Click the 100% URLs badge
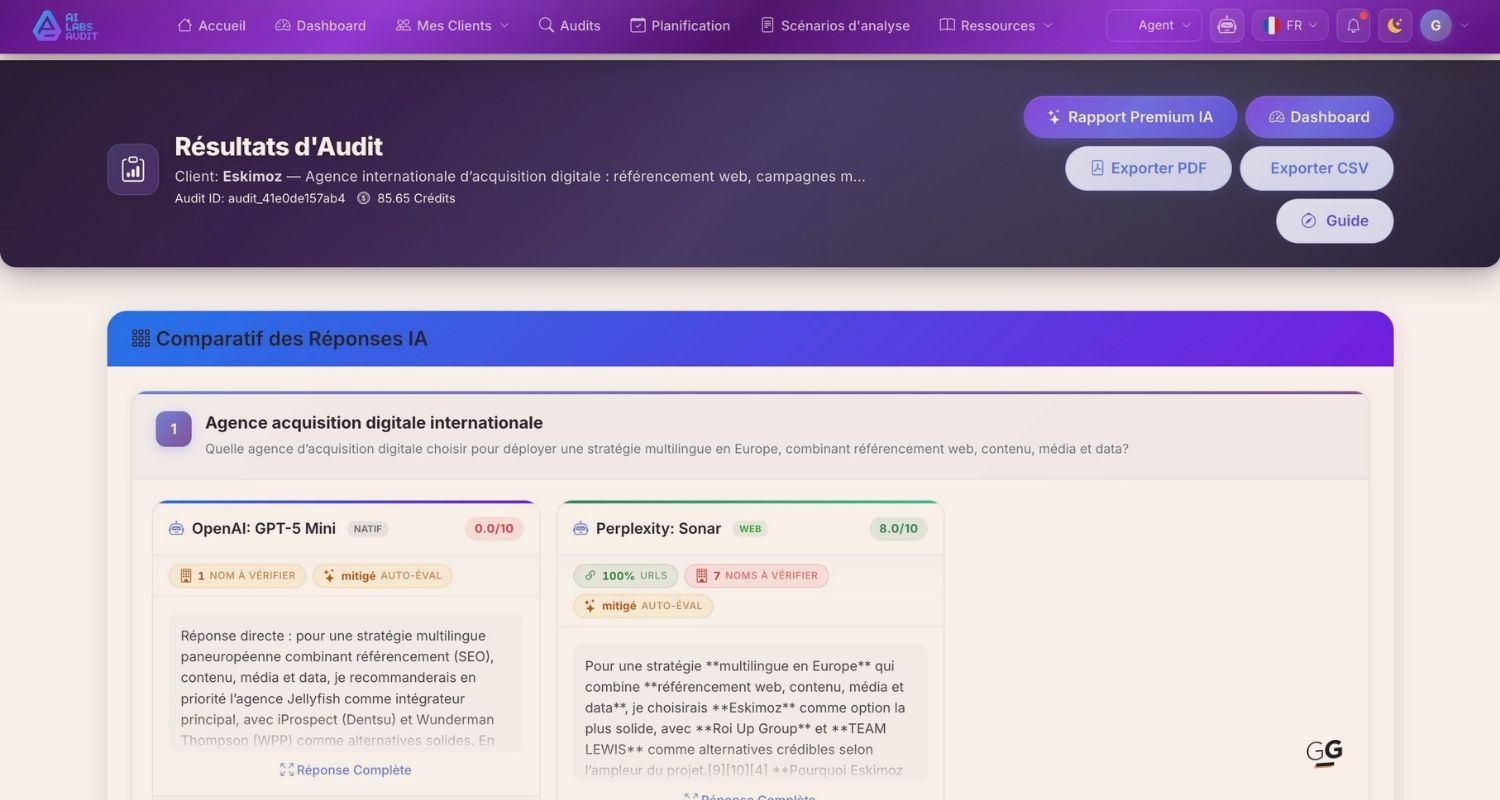 tap(625, 576)
